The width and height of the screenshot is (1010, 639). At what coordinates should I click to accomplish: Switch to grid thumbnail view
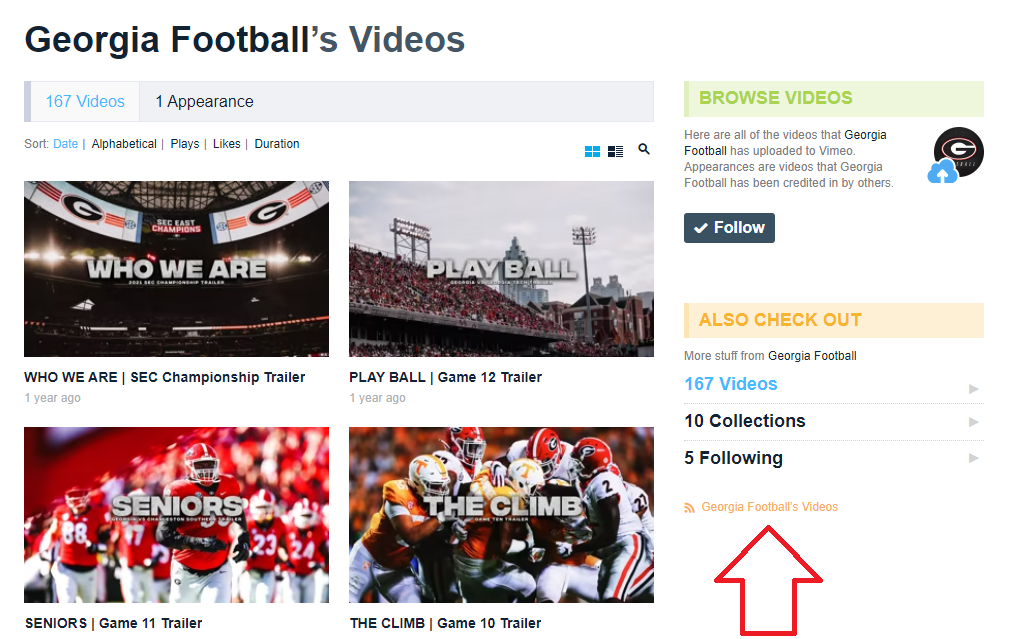[592, 151]
